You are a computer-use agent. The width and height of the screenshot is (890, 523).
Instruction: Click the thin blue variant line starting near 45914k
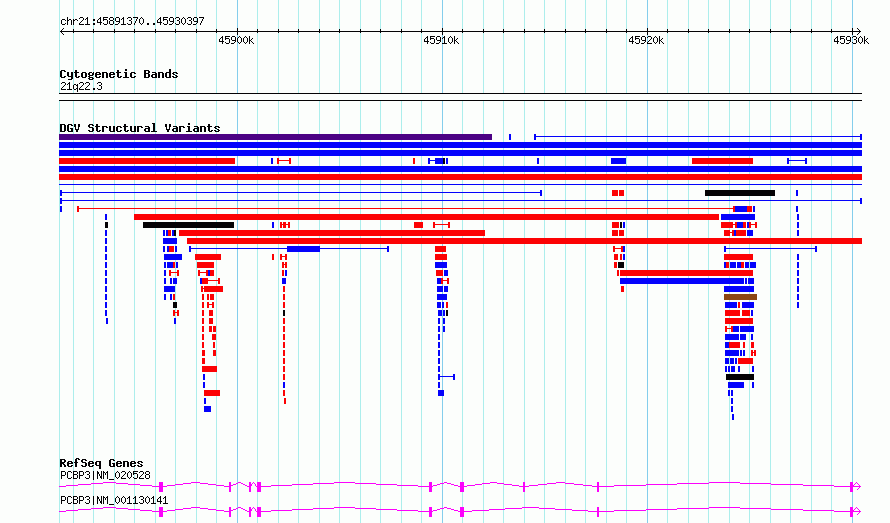point(698,137)
